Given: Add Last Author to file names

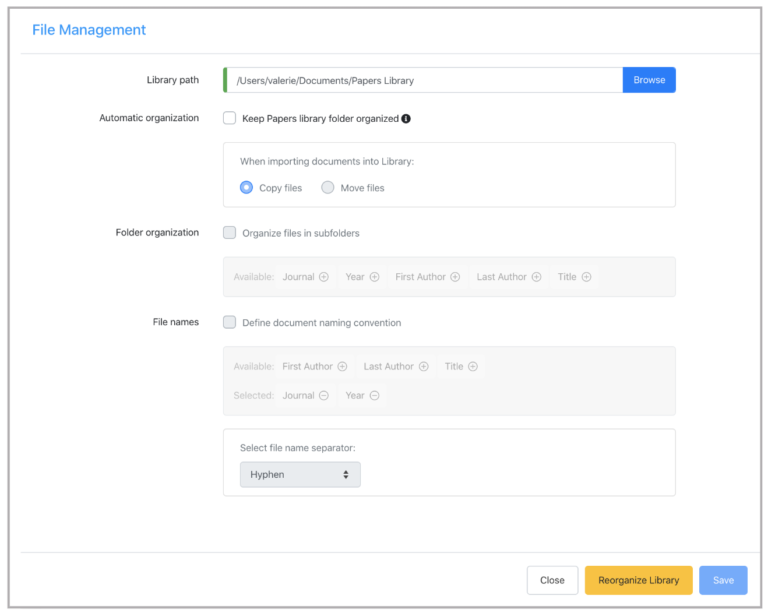Looking at the screenshot, I should click(424, 367).
